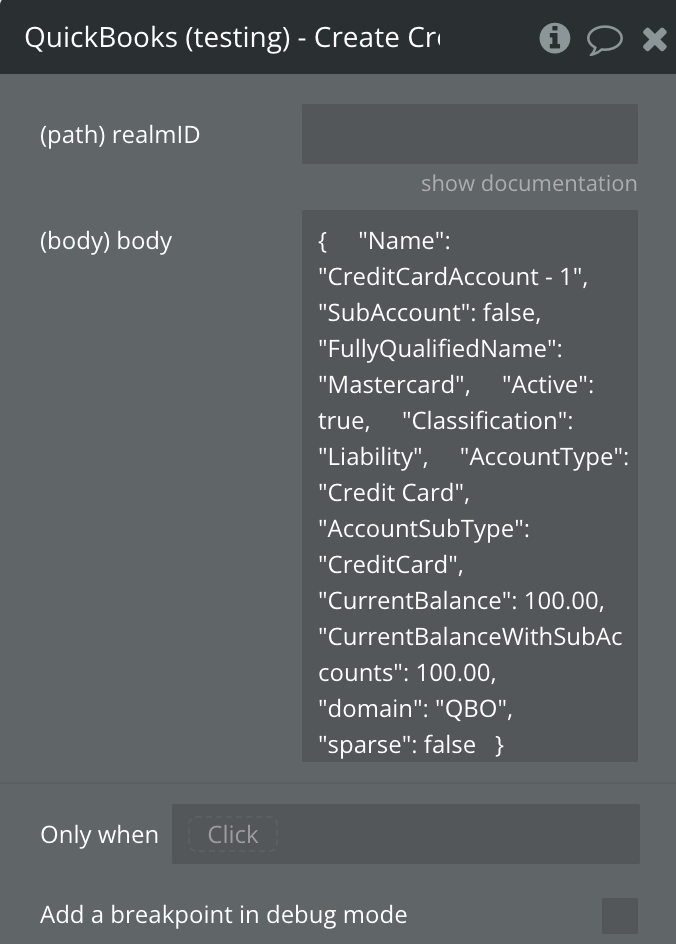Open the comment speech-bubble icon
Screen dimensions: 676x944
604,39
